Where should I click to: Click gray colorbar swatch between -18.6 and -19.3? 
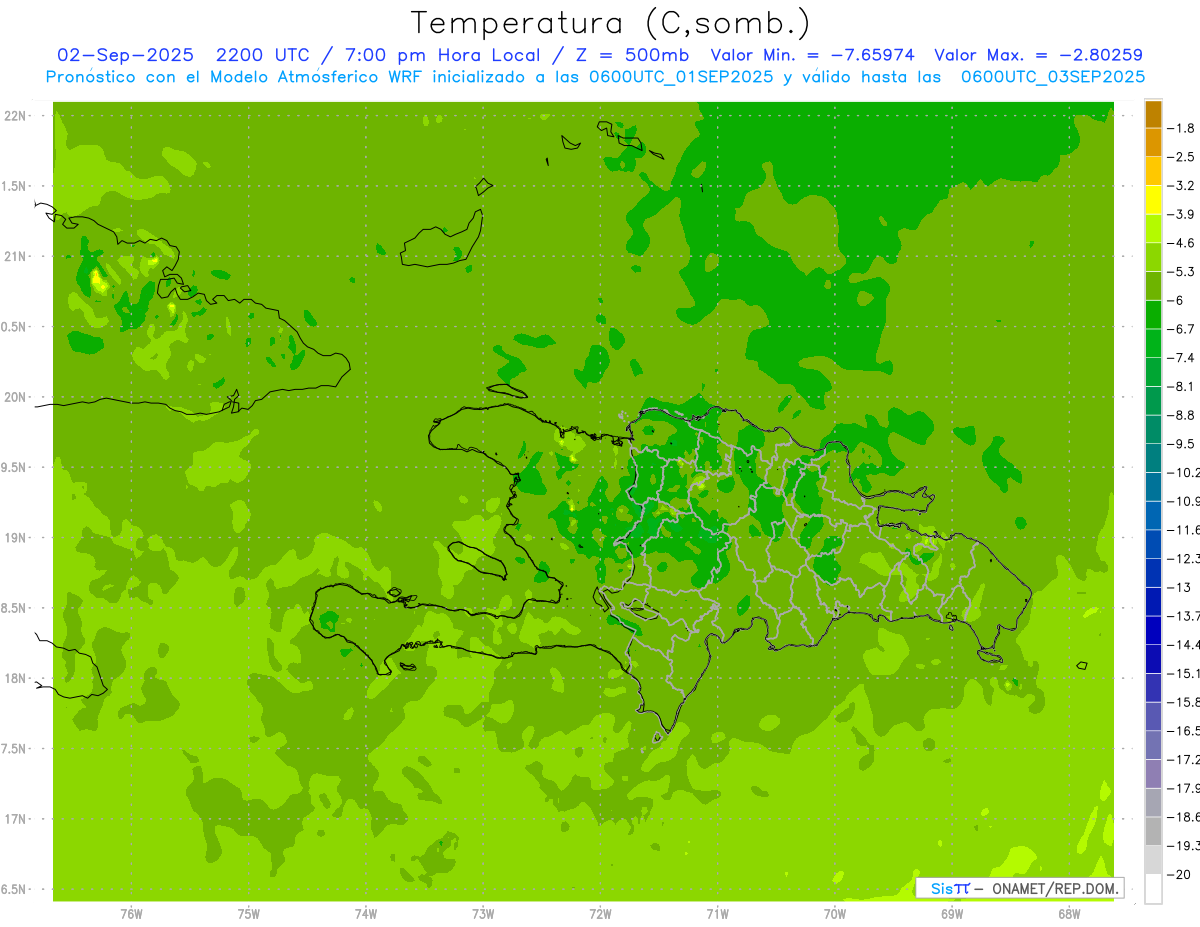point(1153,832)
